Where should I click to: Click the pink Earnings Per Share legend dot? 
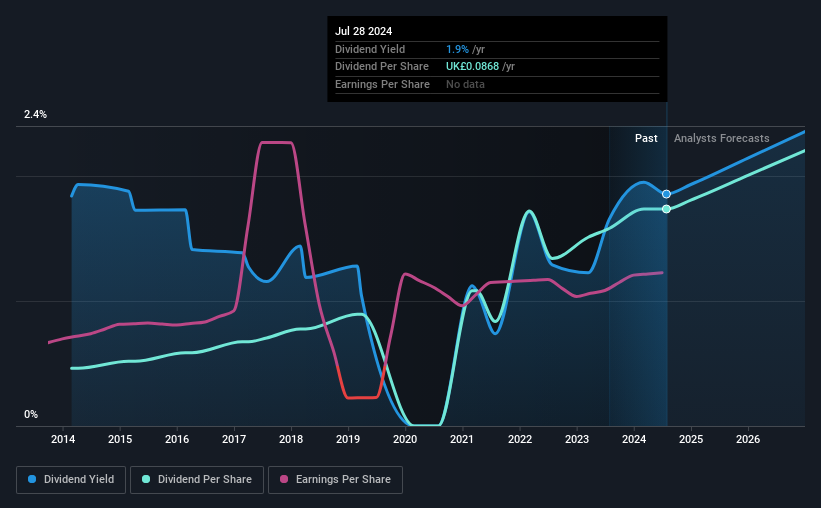(284, 479)
